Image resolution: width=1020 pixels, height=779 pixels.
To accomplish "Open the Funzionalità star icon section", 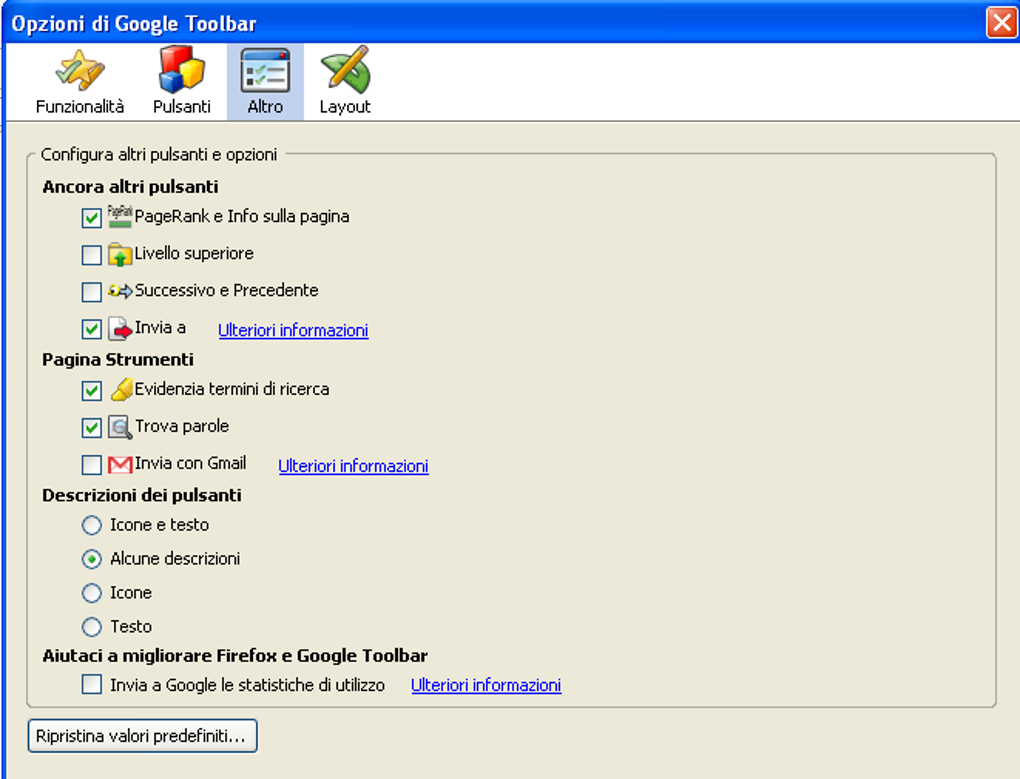I will click(79, 70).
